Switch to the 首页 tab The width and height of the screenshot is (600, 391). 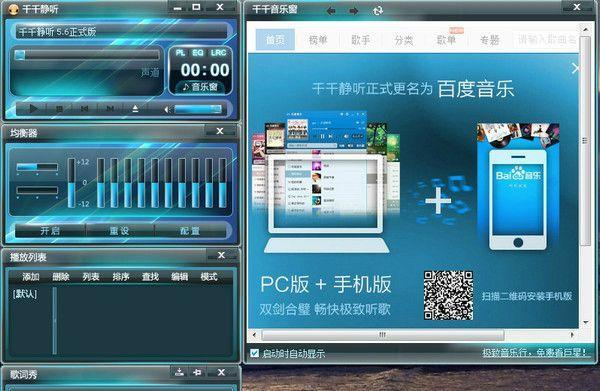(275, 39)
